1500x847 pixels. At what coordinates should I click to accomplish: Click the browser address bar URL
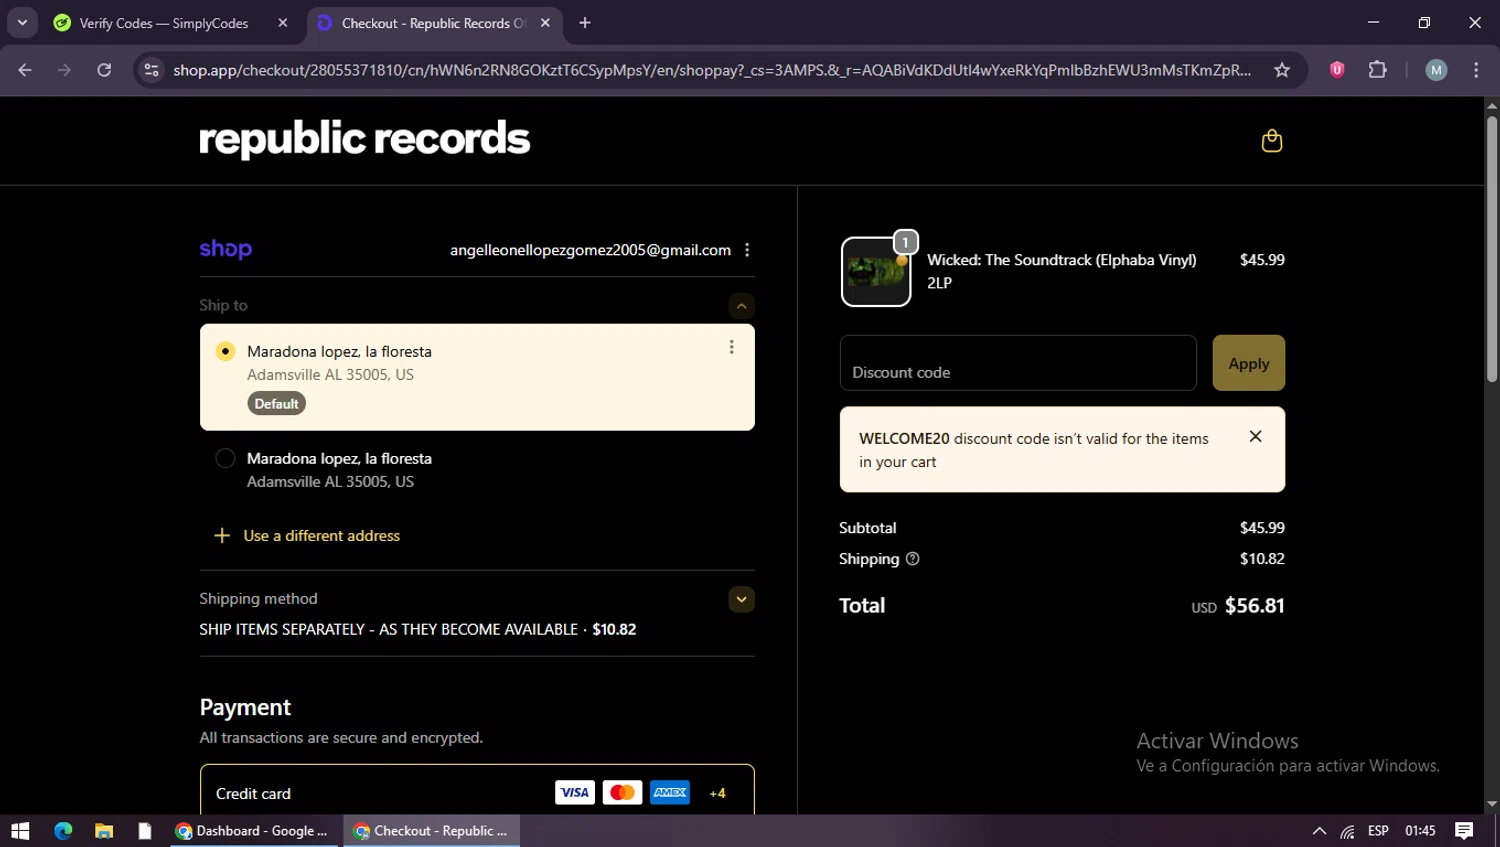(711, 70)
